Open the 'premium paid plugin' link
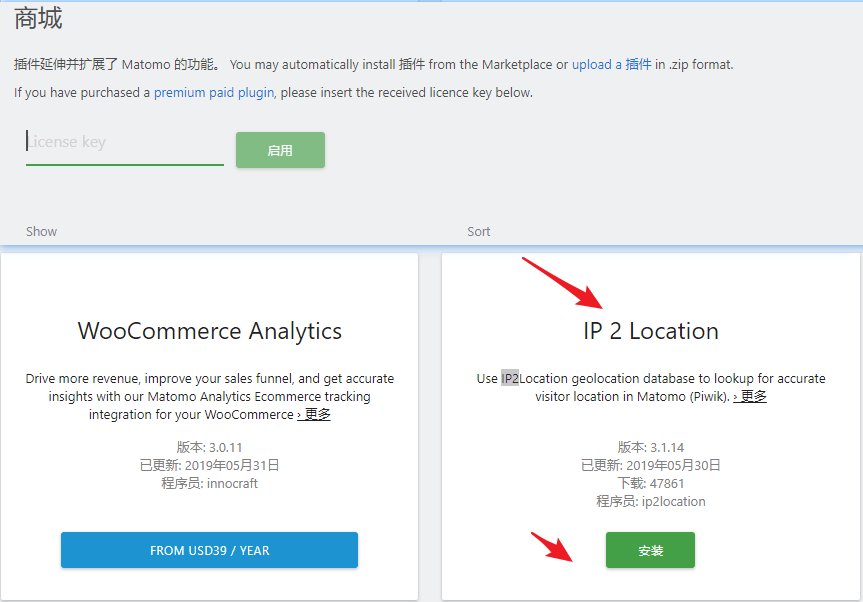Screen dimensions: 863x602 [214, 92]
